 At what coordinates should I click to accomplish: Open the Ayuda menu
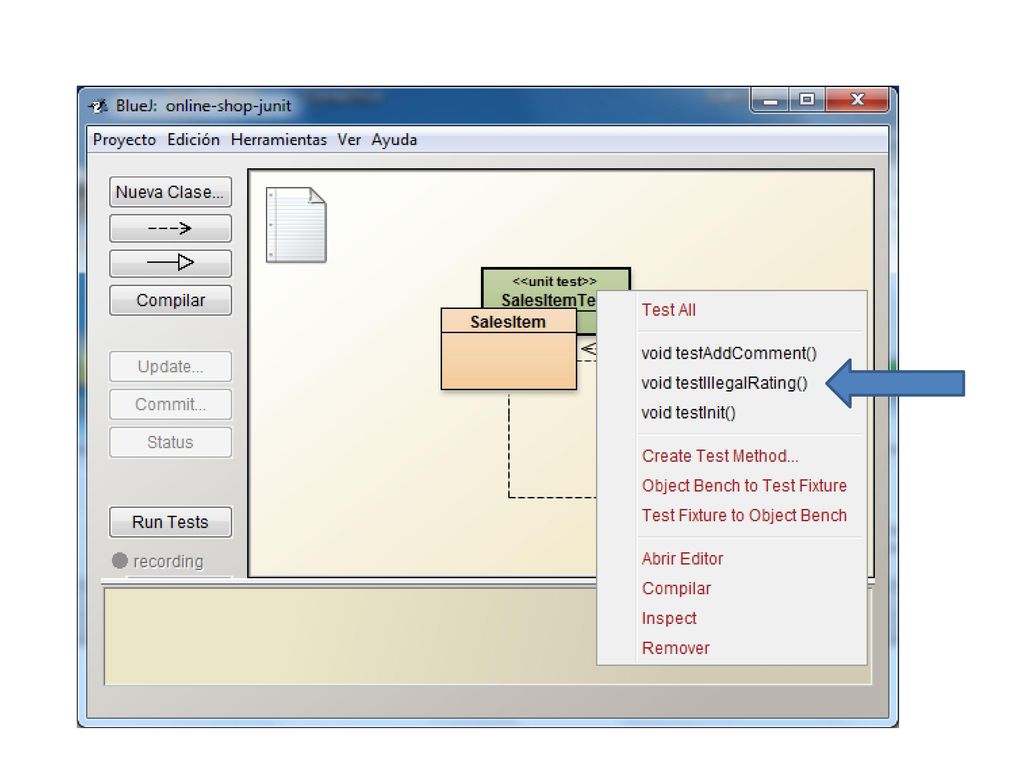pos(394,140)
